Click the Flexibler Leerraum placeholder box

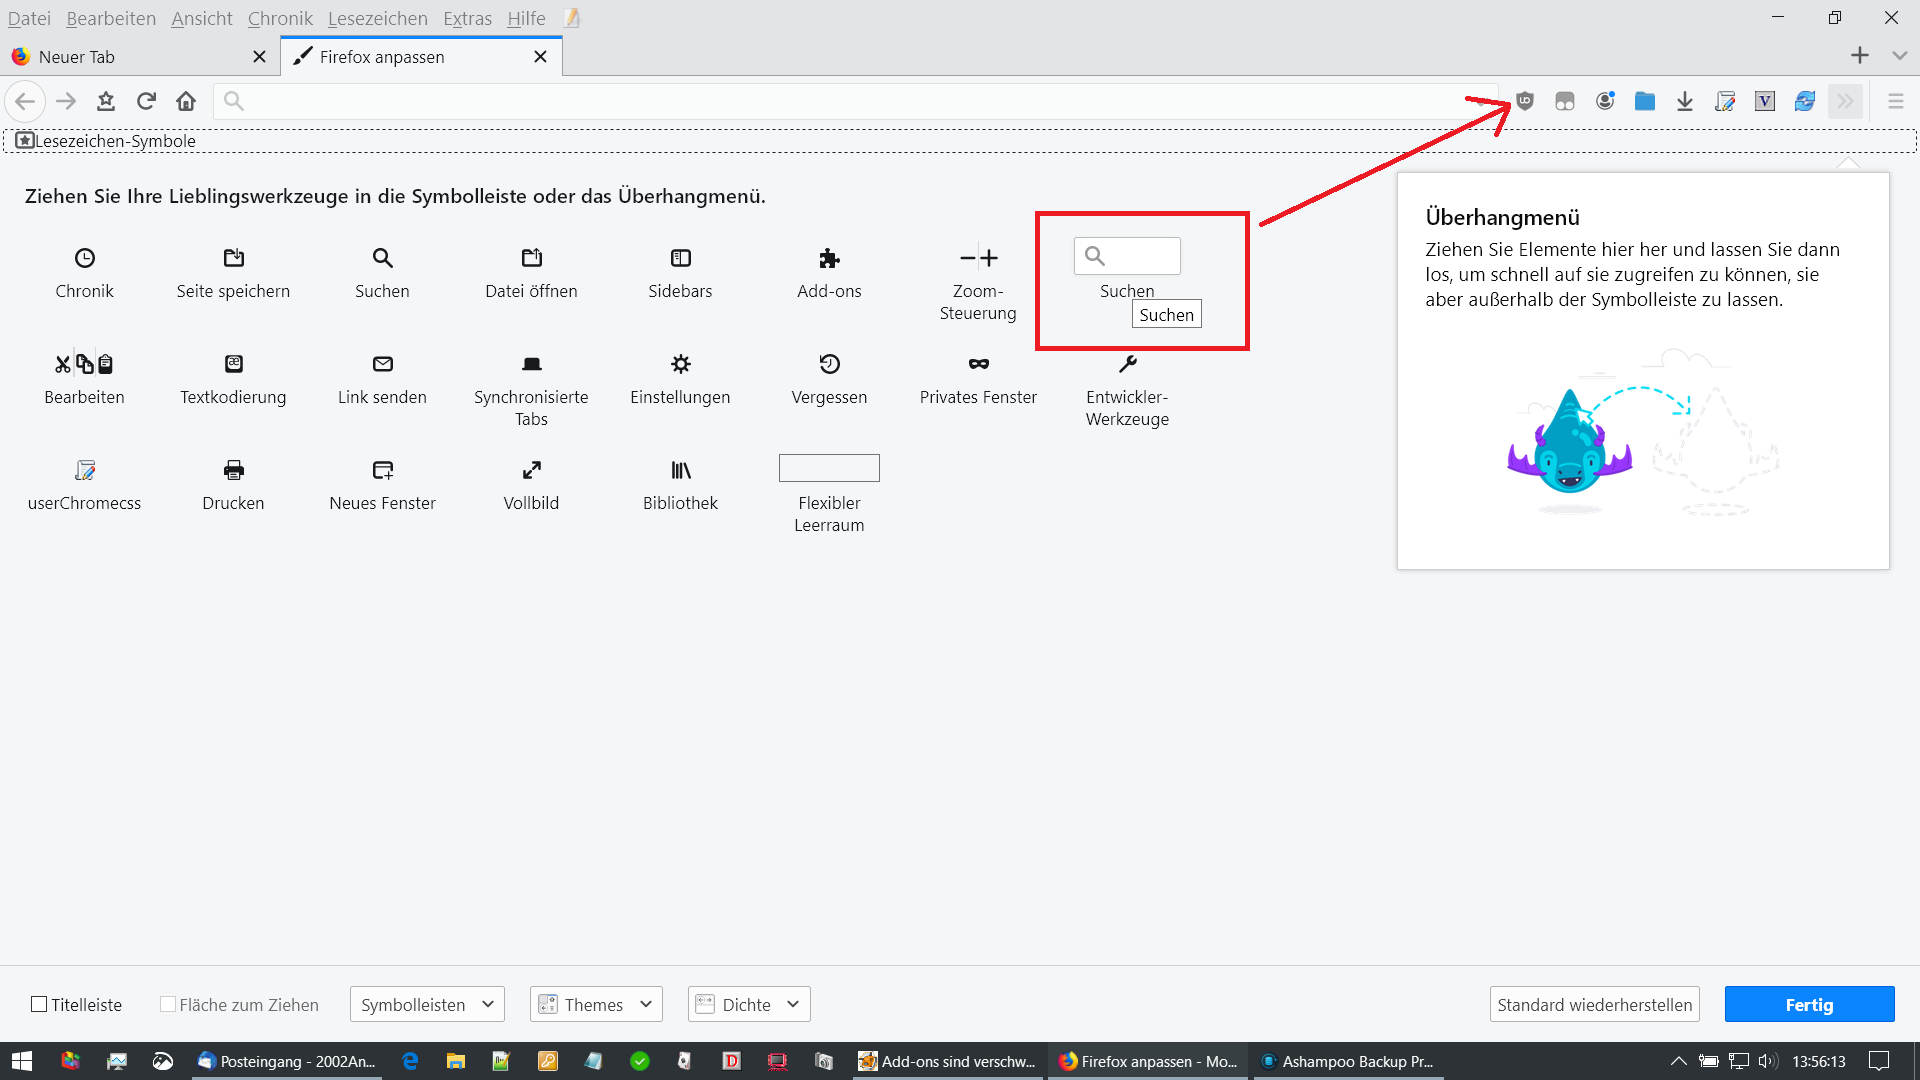pos(829,468)
